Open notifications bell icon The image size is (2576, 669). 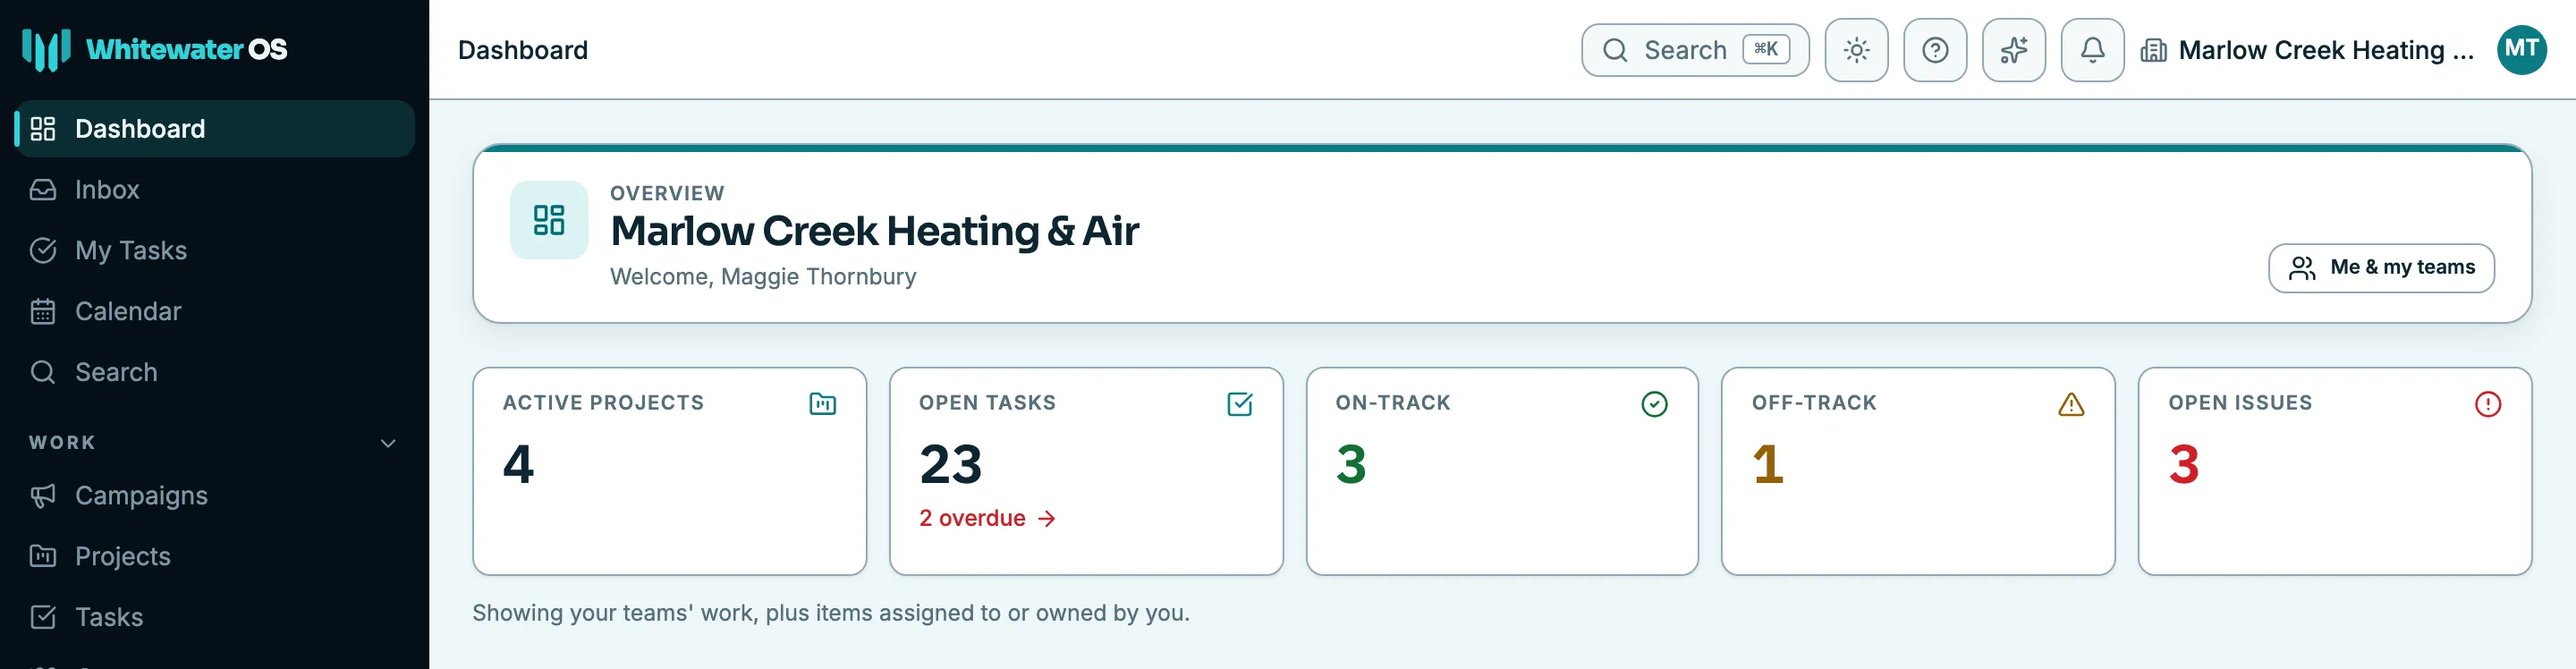(2092, 50)
